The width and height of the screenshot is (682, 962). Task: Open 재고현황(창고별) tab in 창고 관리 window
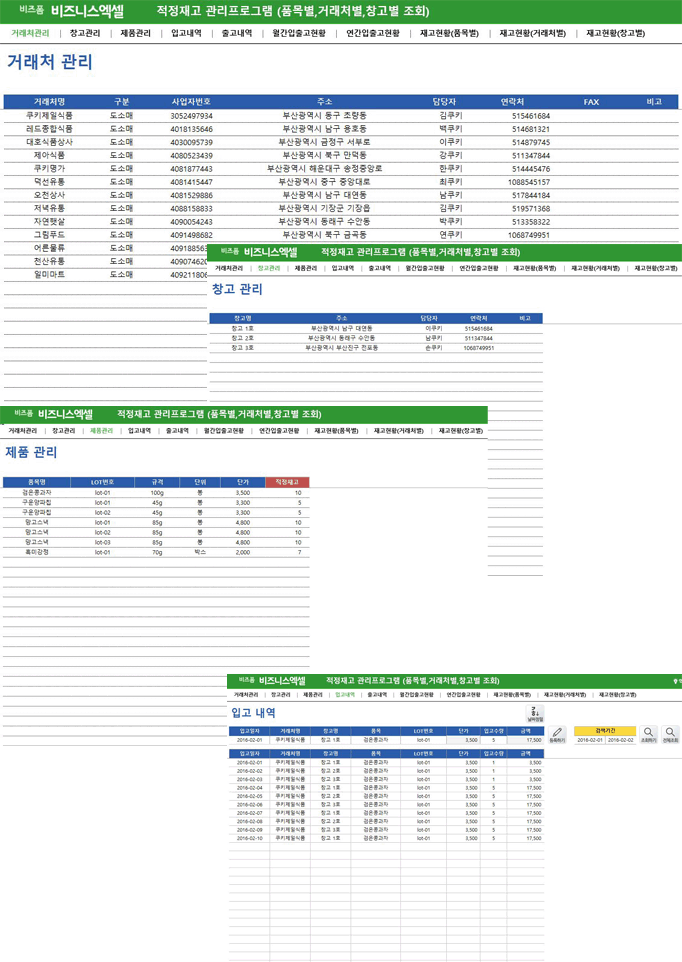pyautogui.click(x=656, y=269)
